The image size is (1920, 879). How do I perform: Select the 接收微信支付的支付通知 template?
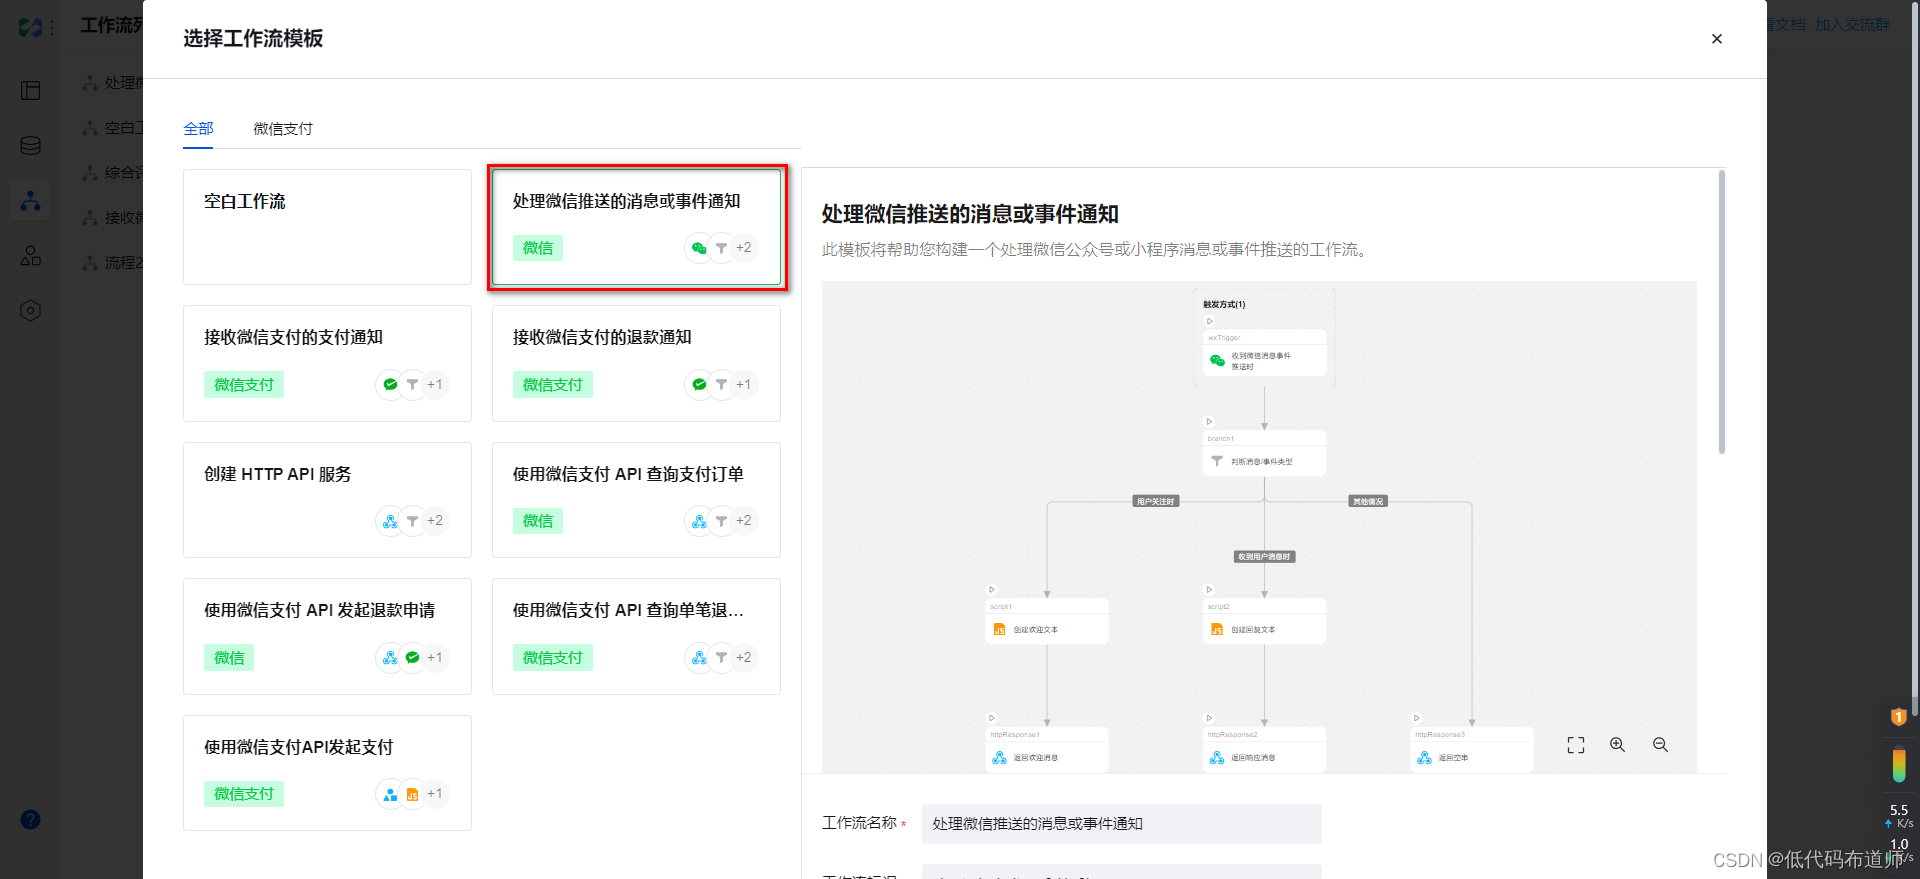[x=327, y=363]
